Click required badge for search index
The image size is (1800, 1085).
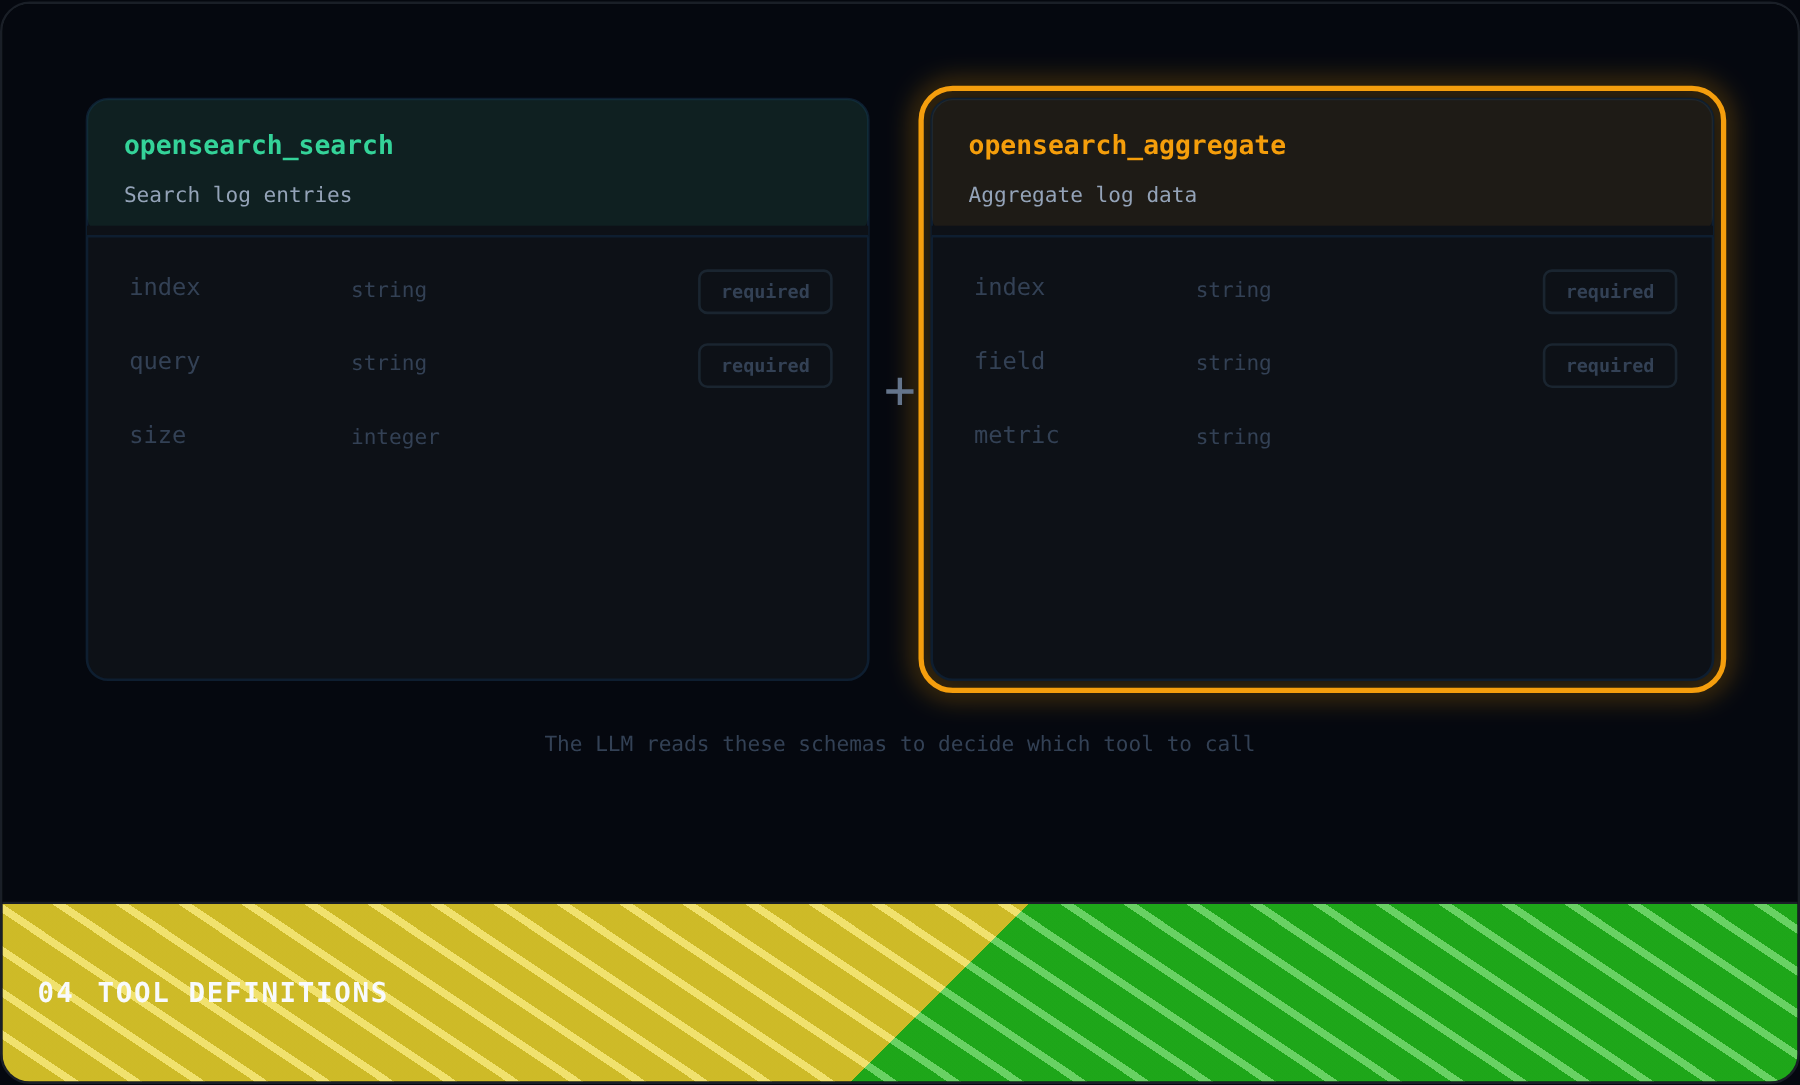(765, 292)
